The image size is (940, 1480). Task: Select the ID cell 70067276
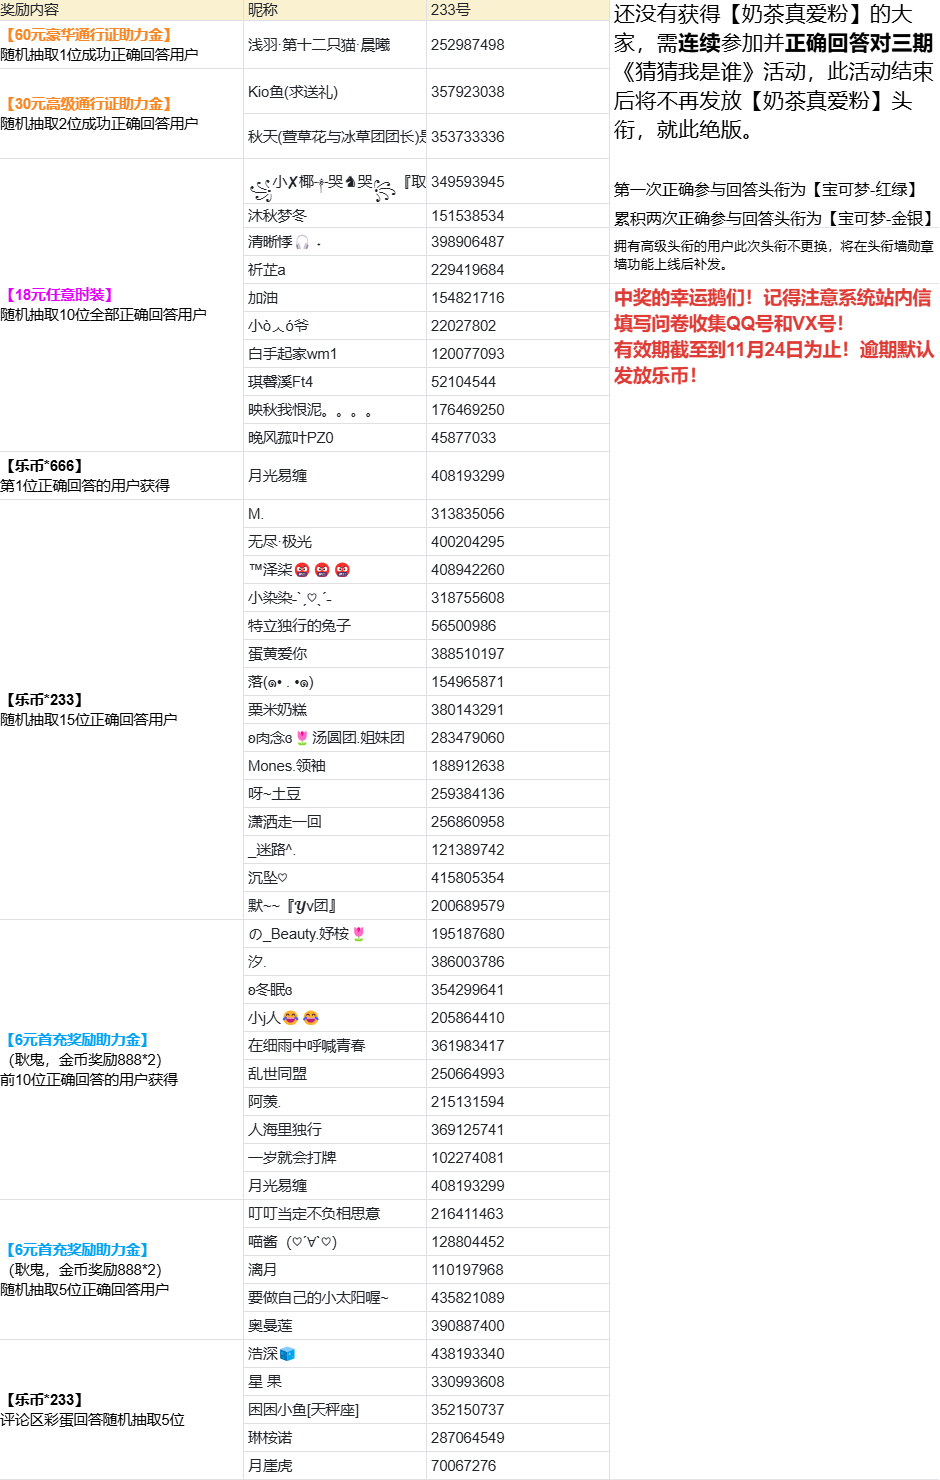point(464,1466)
